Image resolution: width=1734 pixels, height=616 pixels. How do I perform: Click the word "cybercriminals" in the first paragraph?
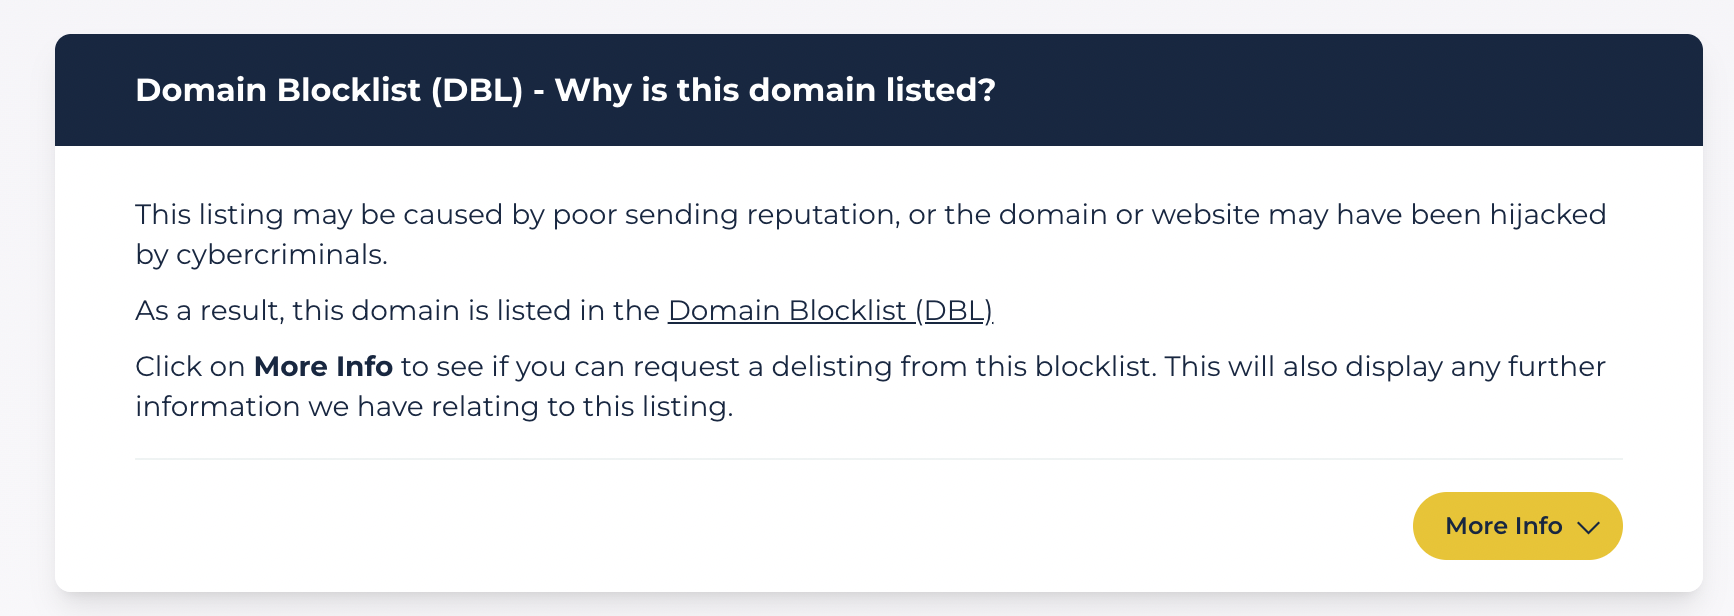pyautogui.click(x=280, y=255)
